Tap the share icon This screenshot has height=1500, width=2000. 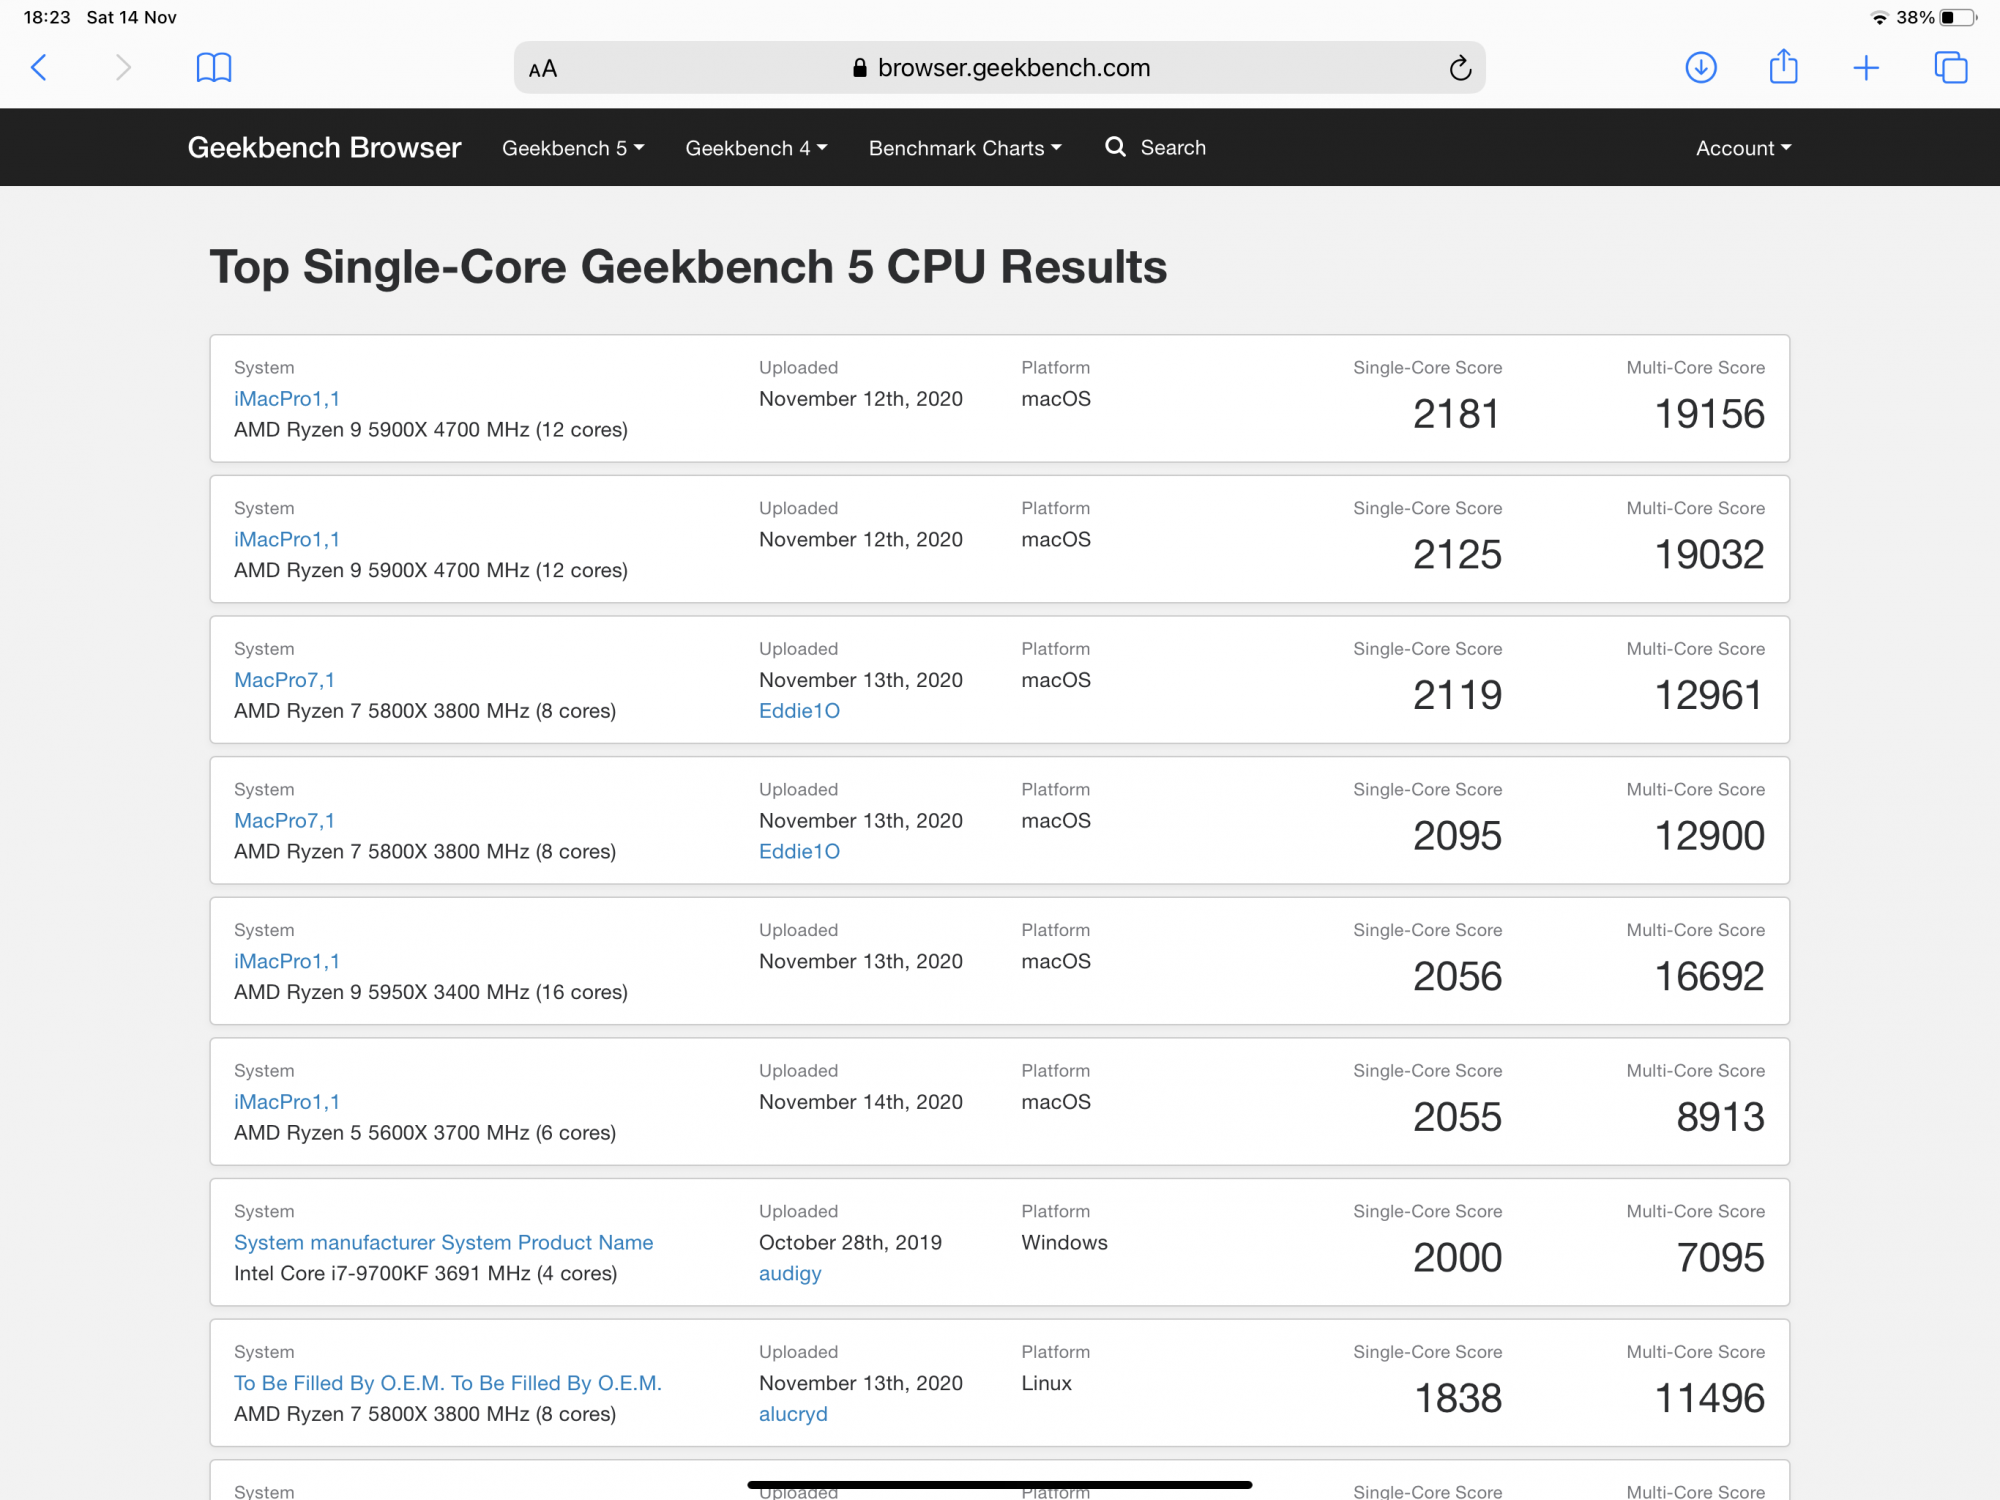coord(1784,67)
